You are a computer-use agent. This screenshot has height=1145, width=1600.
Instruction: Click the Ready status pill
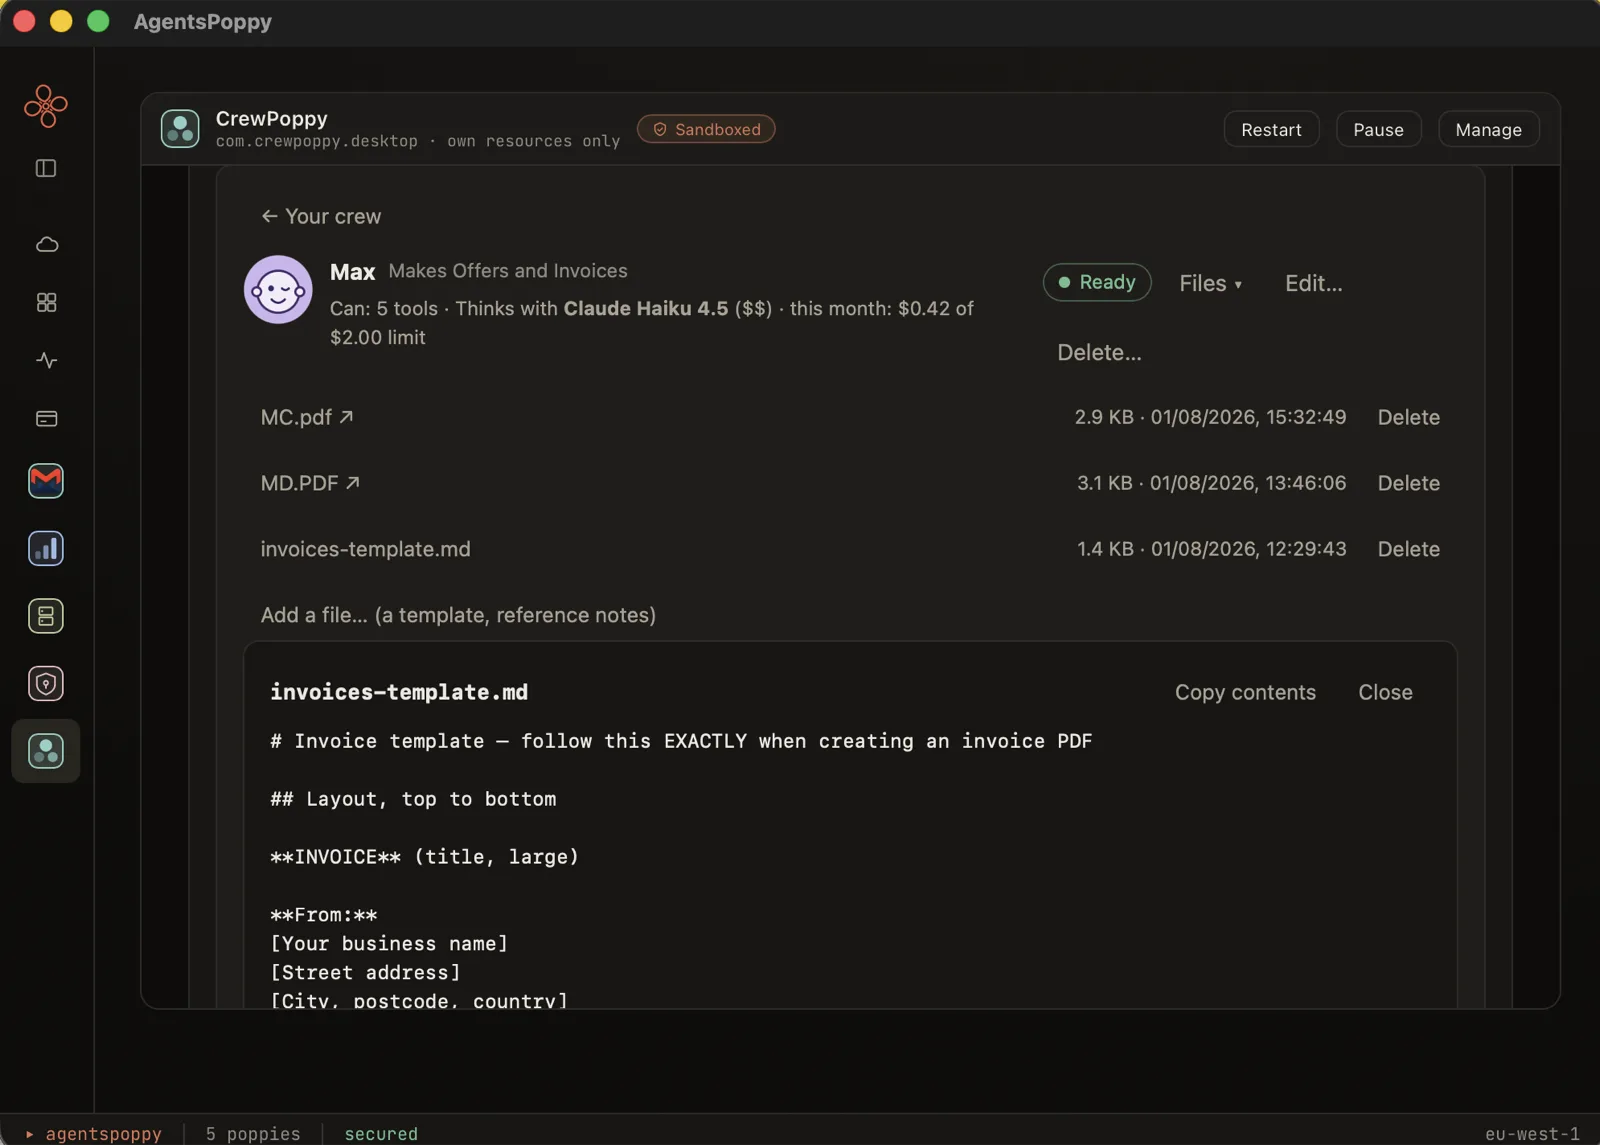point(1097,282)
